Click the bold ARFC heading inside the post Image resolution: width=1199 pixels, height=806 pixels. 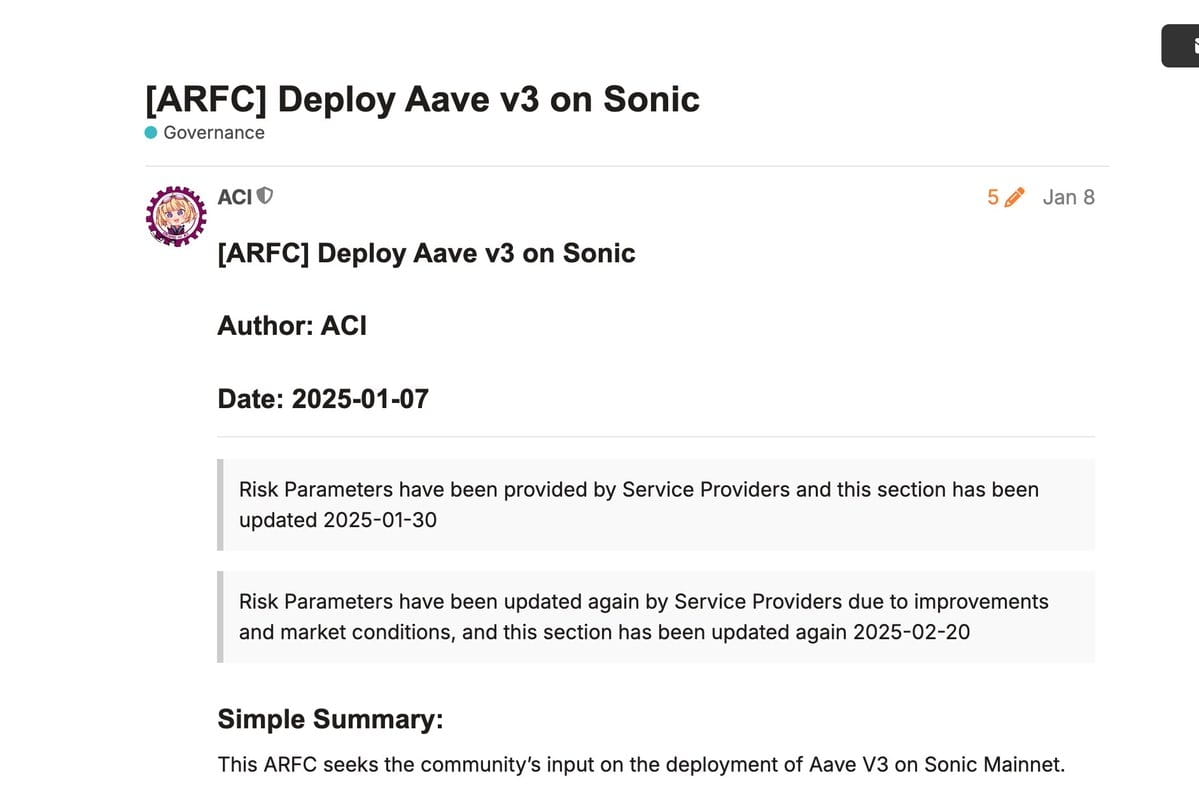click(x=426, y=253)
